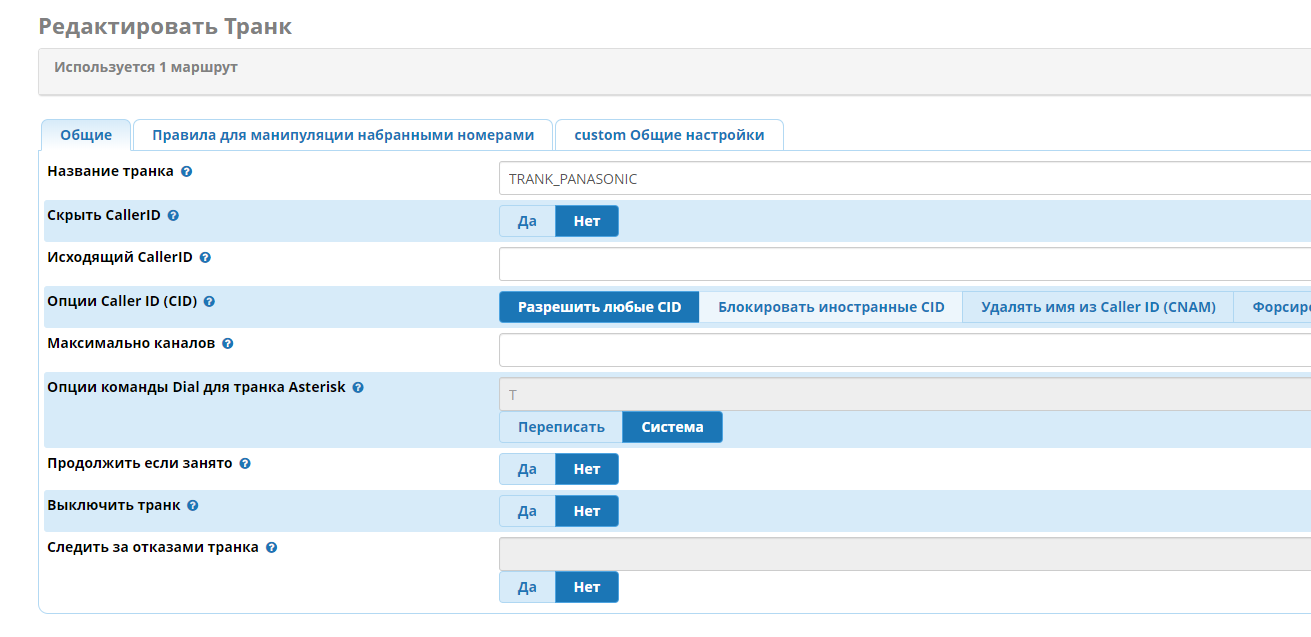This screenshot has height=637, width=1311.
Task: Enable Следить за отказами транка with Да
Action: click(527, 587)
